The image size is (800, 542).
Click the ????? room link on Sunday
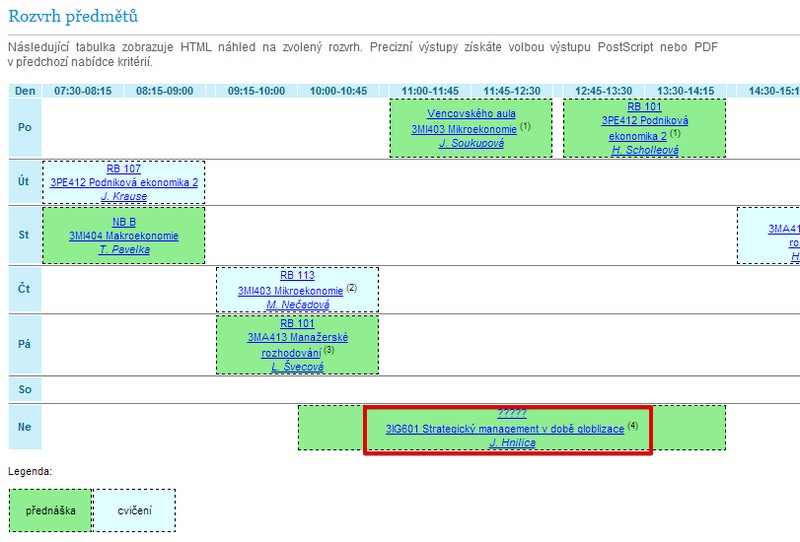pos(513,414)
